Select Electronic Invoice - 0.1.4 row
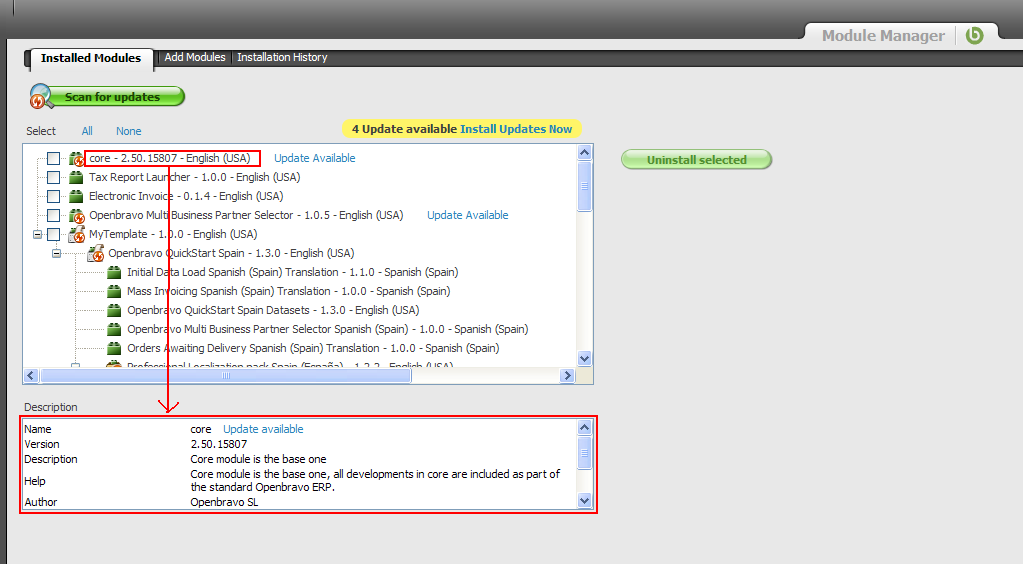Screen dimensions: 1023x564 point(186,196)
